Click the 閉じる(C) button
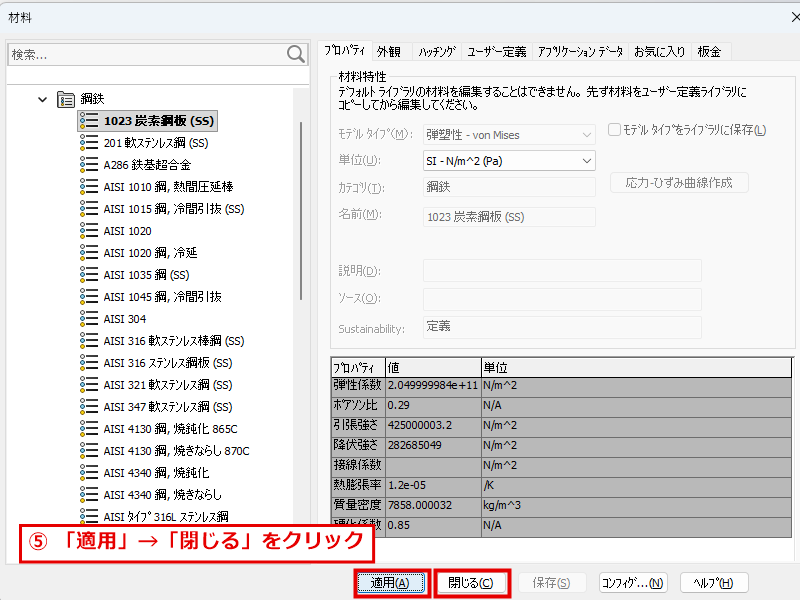This screenshot has width=800, height=600. 471,583
